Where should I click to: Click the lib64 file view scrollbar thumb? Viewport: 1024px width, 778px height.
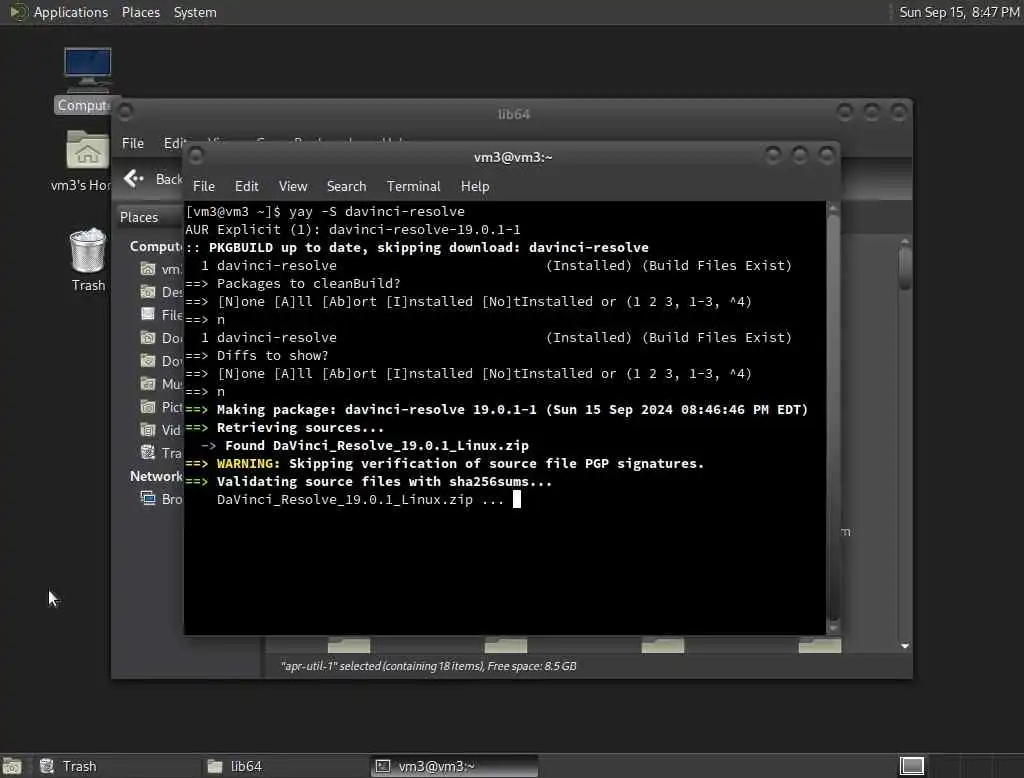tap(904, 267)
